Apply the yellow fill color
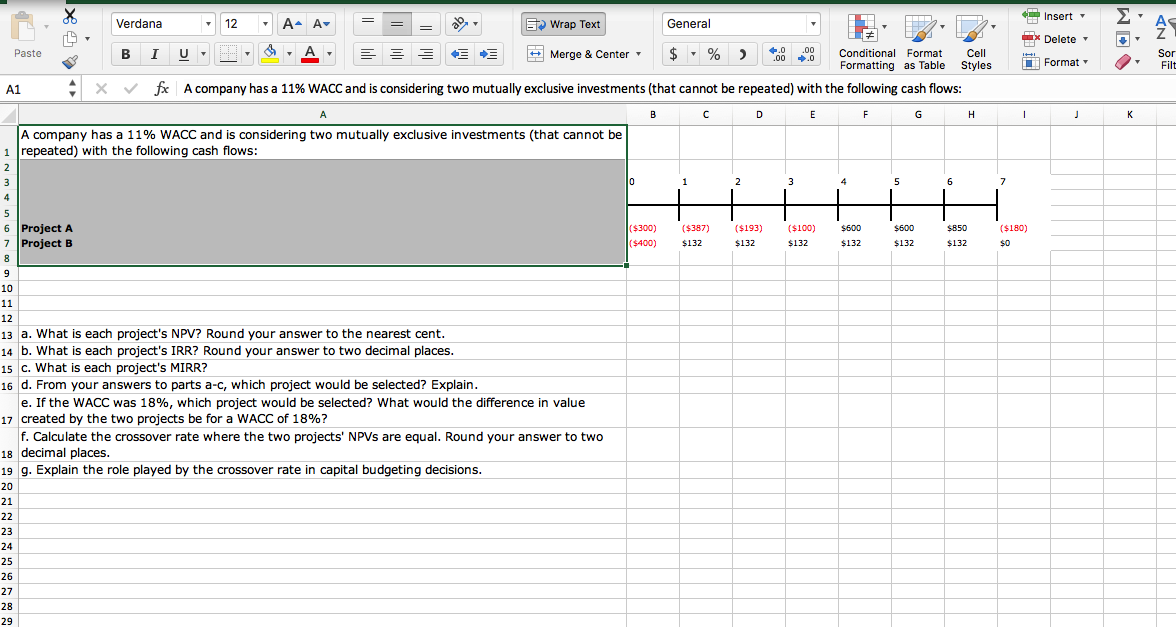Image resolution: width=1176 pixels, height=627 pixels. [x=271, y=54]
